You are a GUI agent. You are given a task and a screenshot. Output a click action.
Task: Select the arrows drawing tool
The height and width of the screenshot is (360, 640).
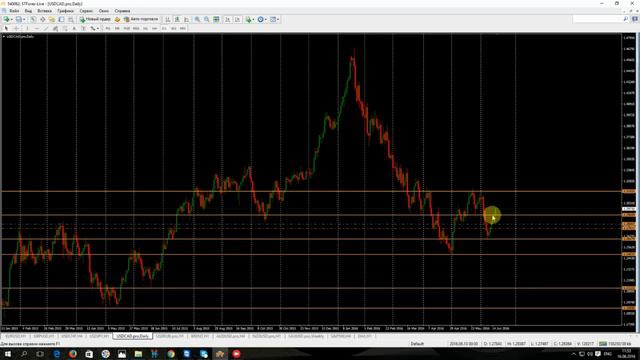pyautogui.click(x=93, y=28)
